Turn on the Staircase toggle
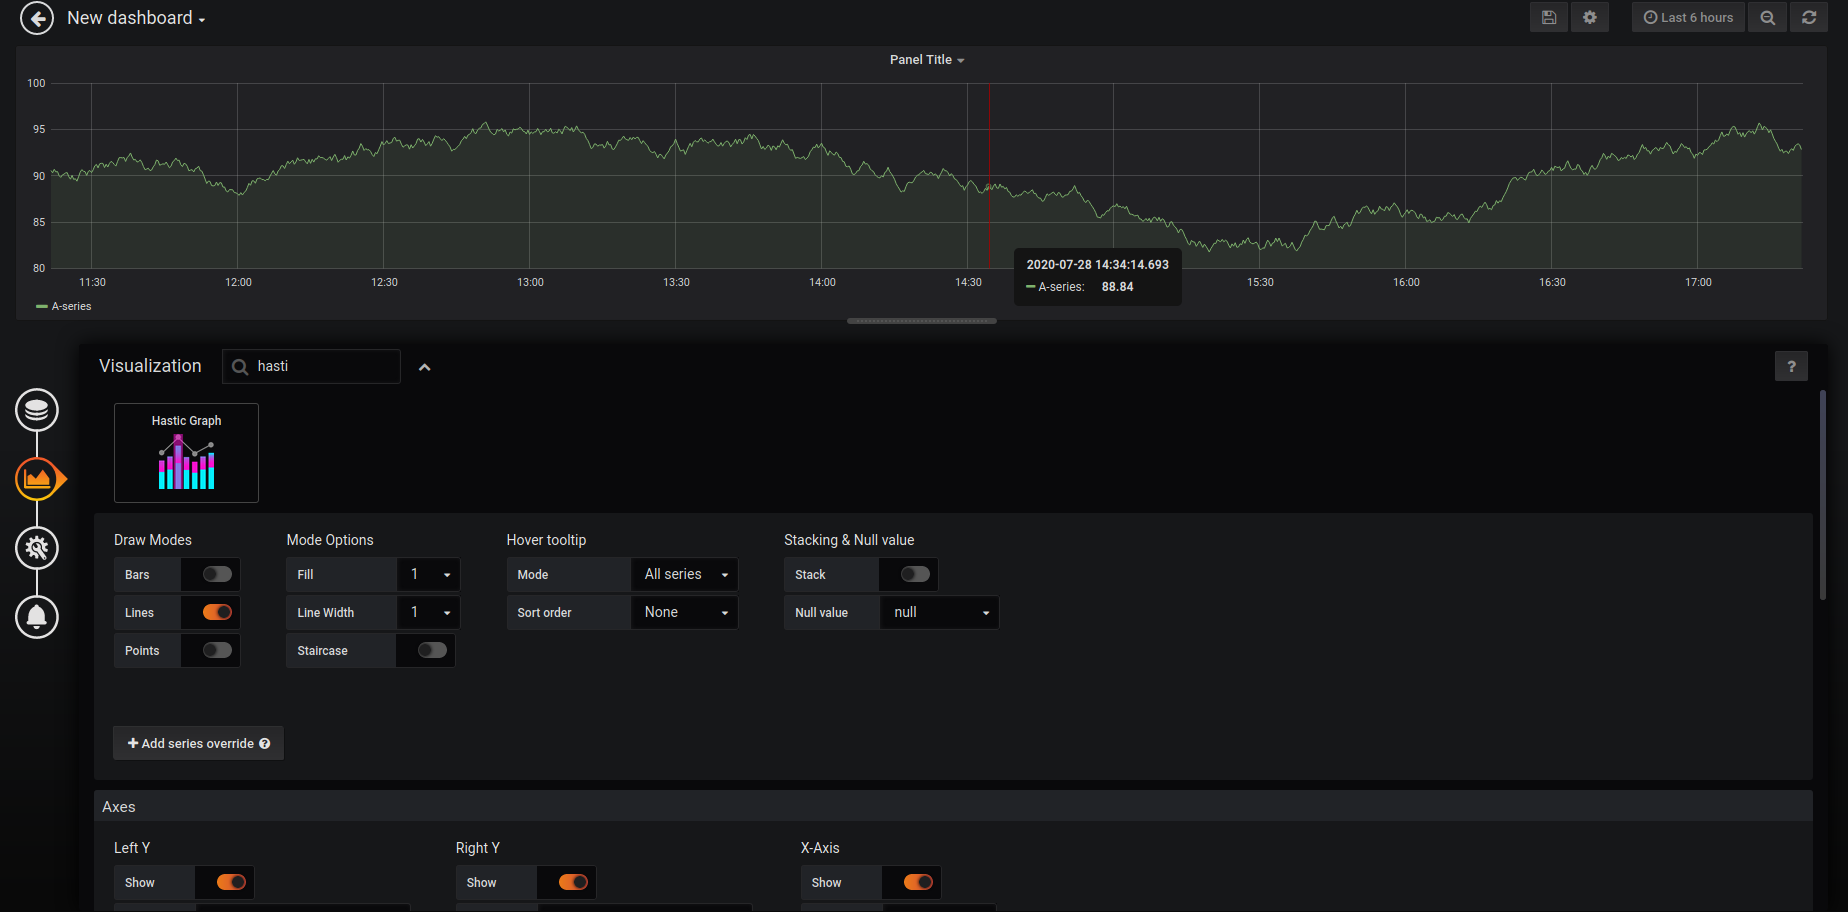The height and width of the screenshot is (912, 1848). [432, 650]
